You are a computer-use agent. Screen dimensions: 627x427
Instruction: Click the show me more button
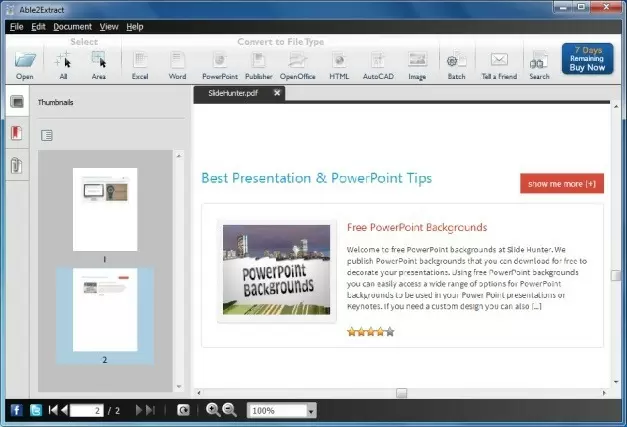pyautogui.click(x=561, y=183)
